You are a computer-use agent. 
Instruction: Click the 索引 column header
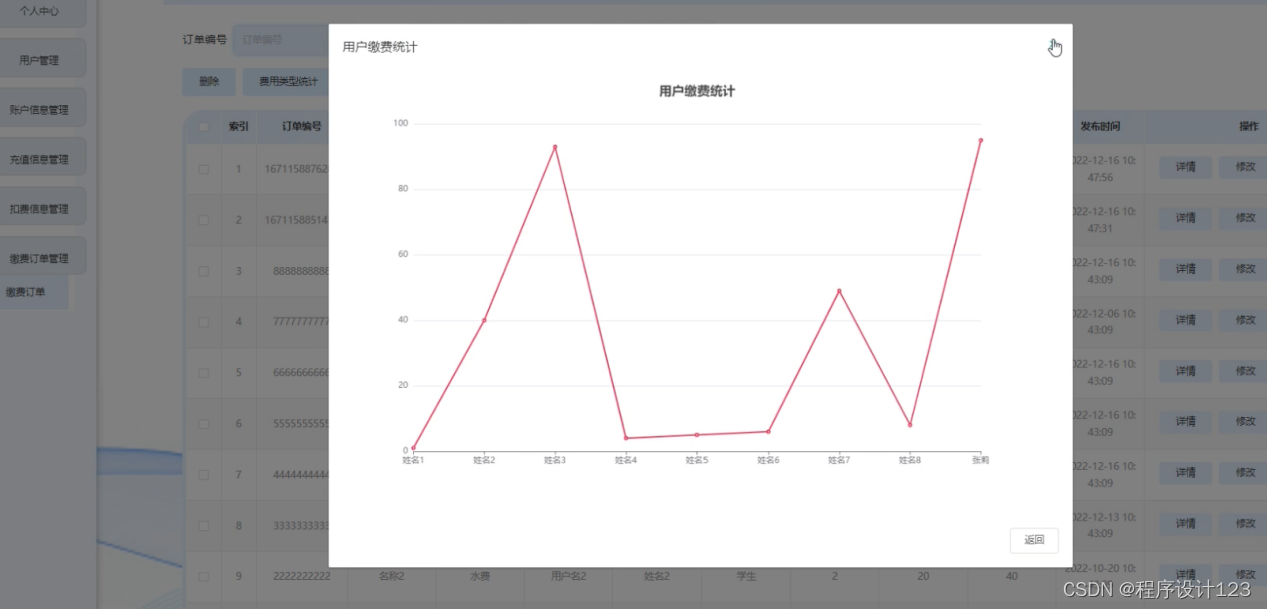click(238, 127)
